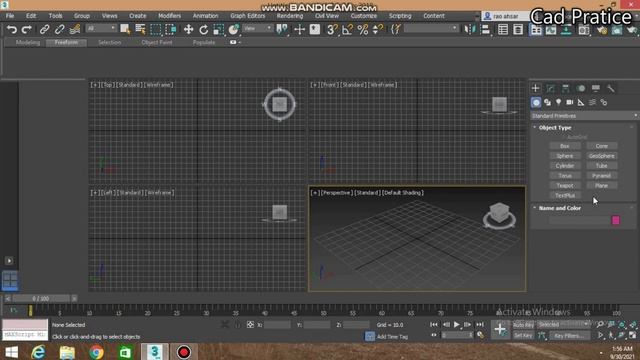Screen dimensions: 640x360
Task: Click Use Pivot Point Center icon
Action: pos(282,29)
